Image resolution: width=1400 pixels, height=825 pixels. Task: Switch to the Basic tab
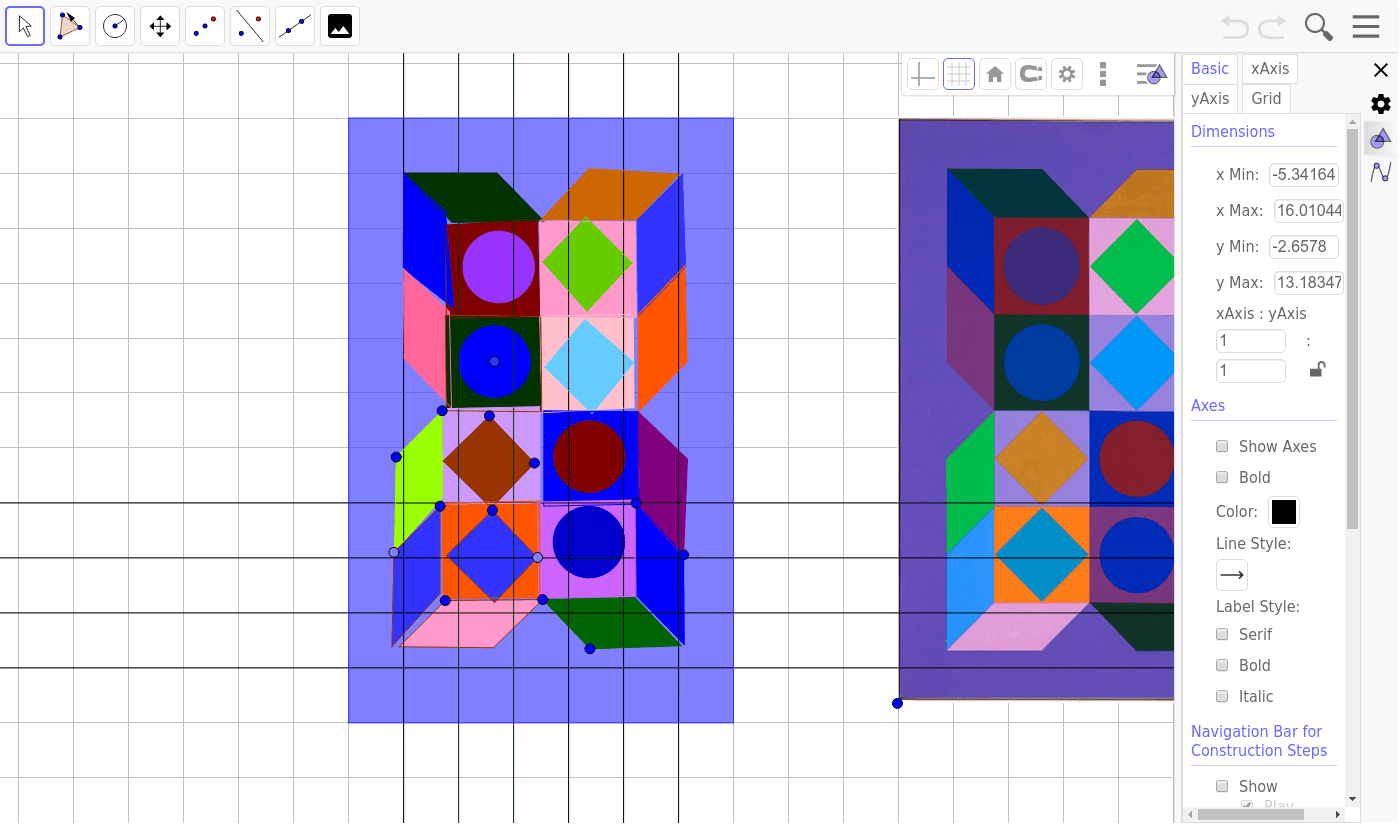click(1210, 68)
